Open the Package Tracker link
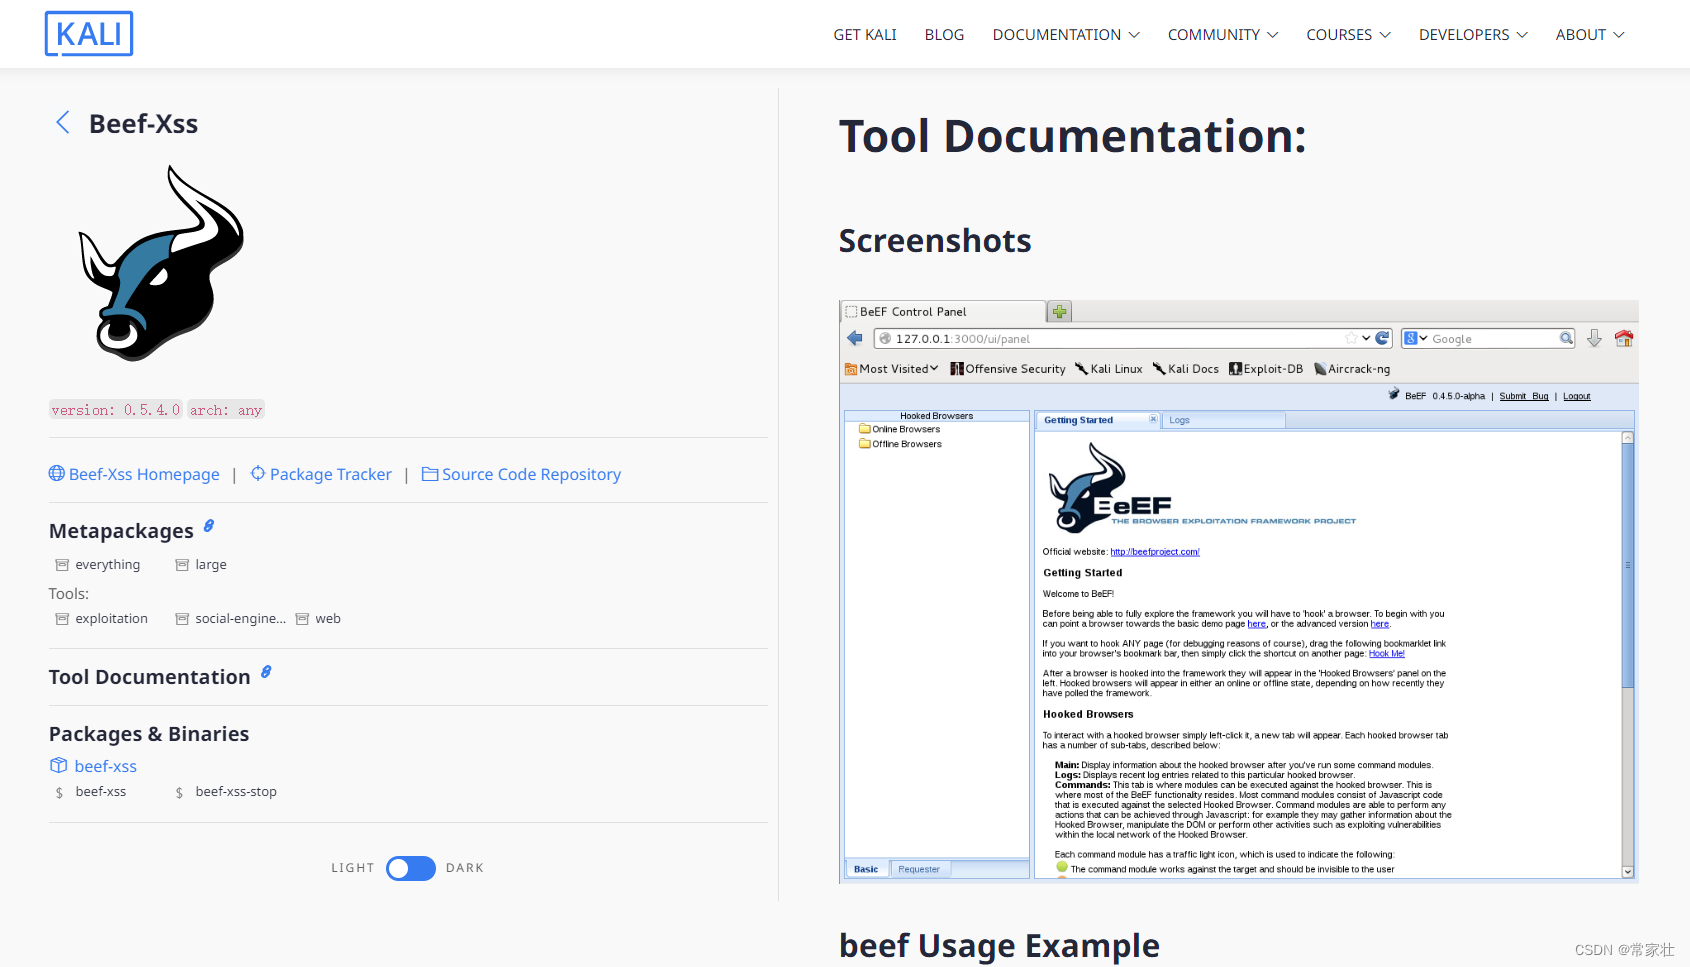This screenshot has width=1690, height=967. 331,474
